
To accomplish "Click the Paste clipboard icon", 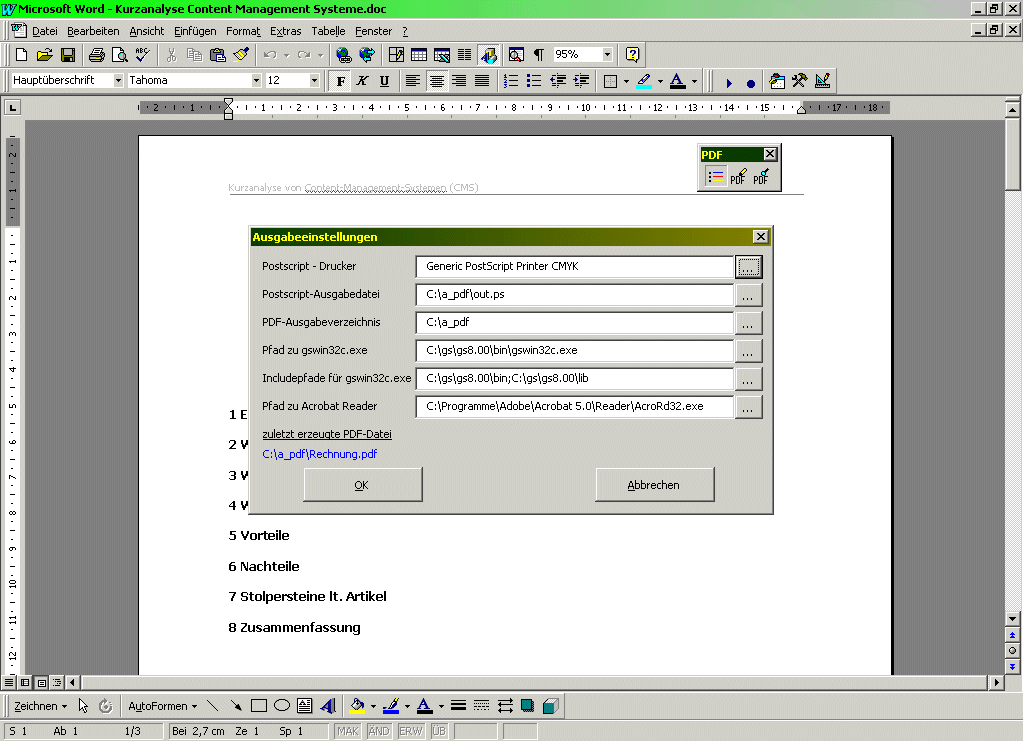I will pyautogui.click(x=218, y=55).
